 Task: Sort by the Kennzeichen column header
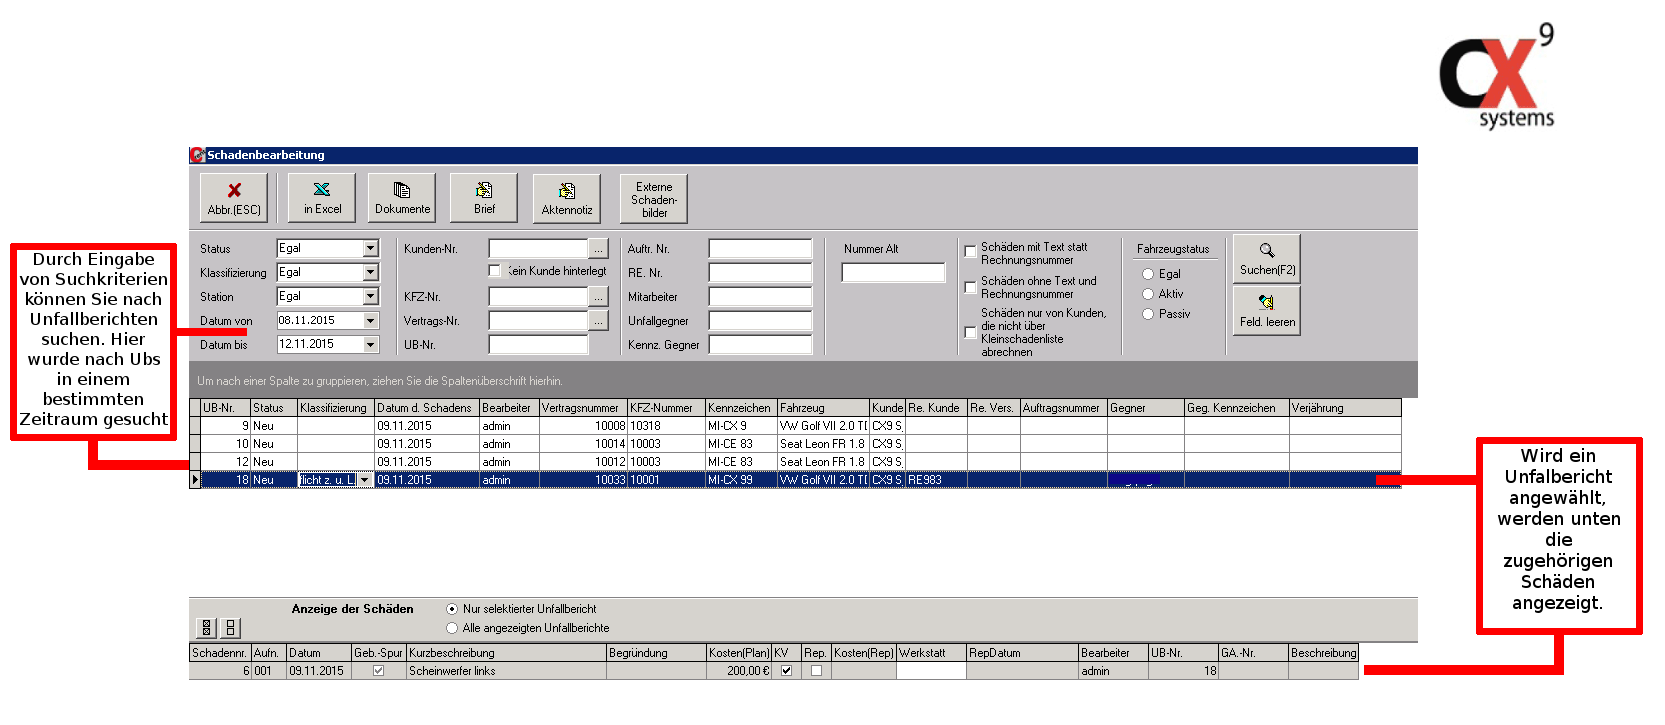(x=739, y=408)
